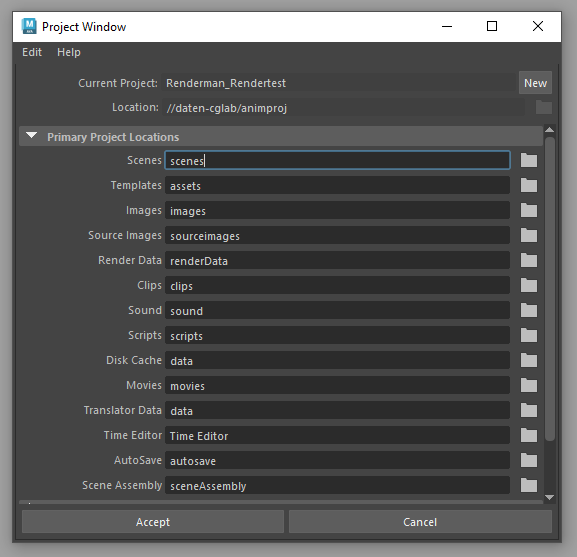Click the vertical scrollbar thumb
Image resolution: width=577 pixels, height=557 pixels.
pyautogui.click(x=549, y=289)
